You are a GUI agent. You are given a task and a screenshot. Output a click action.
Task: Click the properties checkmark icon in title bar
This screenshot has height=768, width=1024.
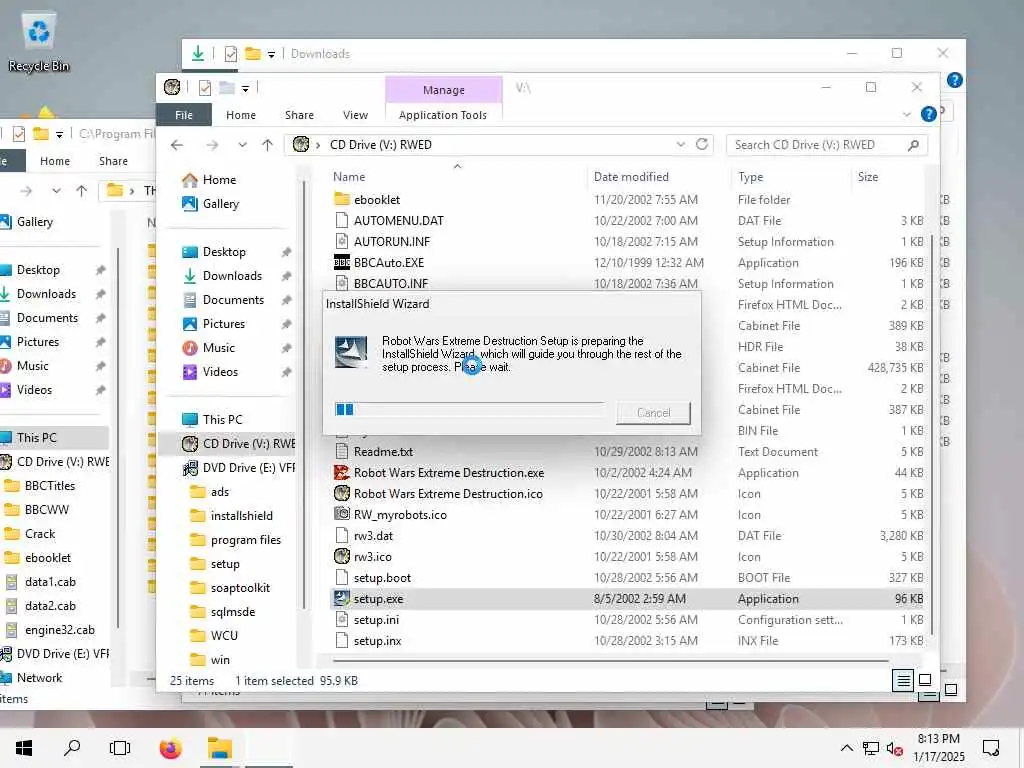(x=204, y=88)
